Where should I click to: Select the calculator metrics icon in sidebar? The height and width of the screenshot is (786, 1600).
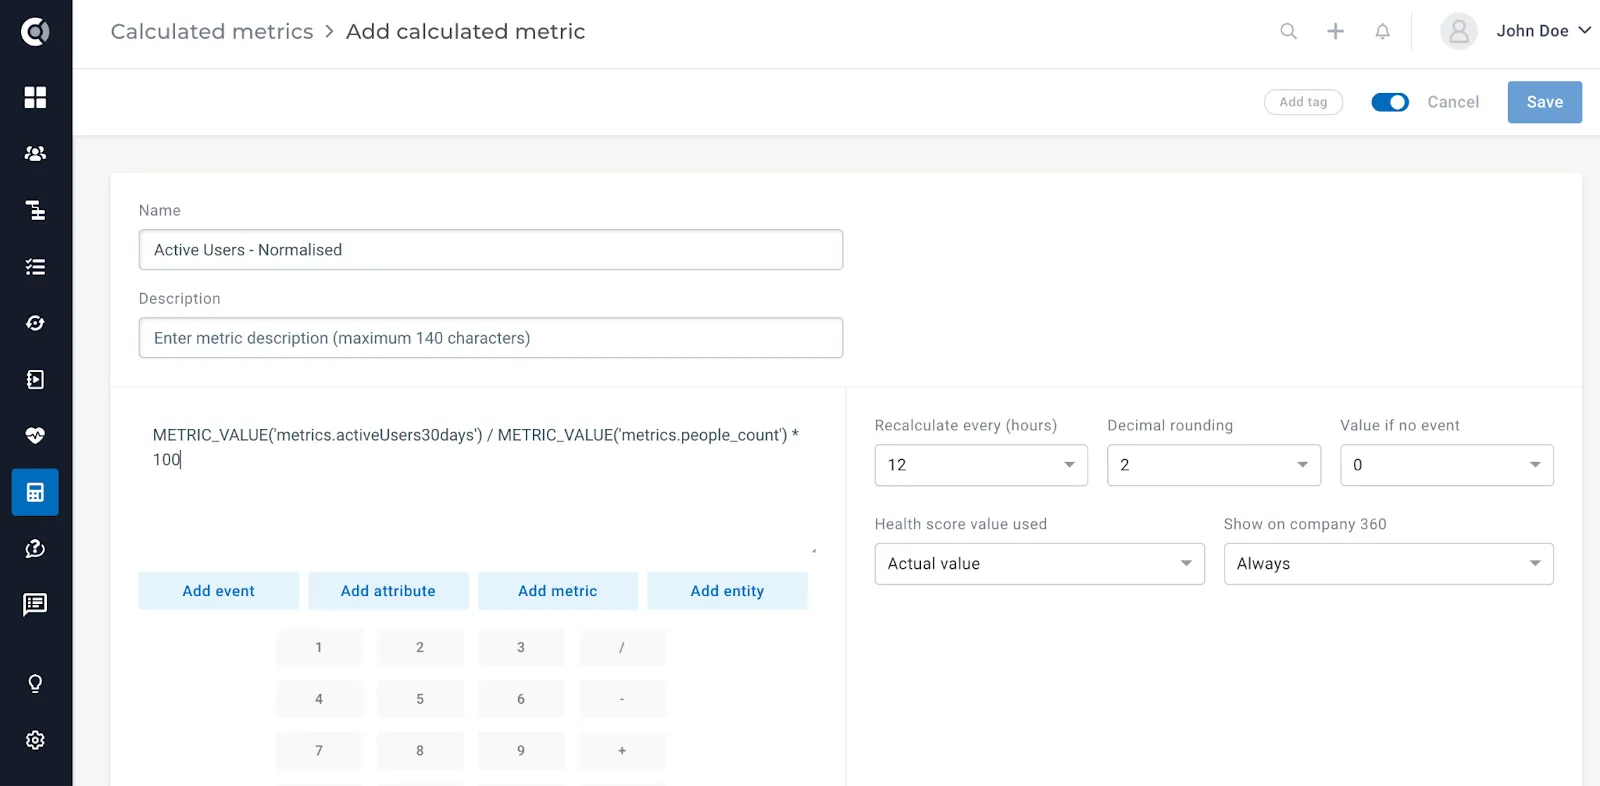[35, 492]
